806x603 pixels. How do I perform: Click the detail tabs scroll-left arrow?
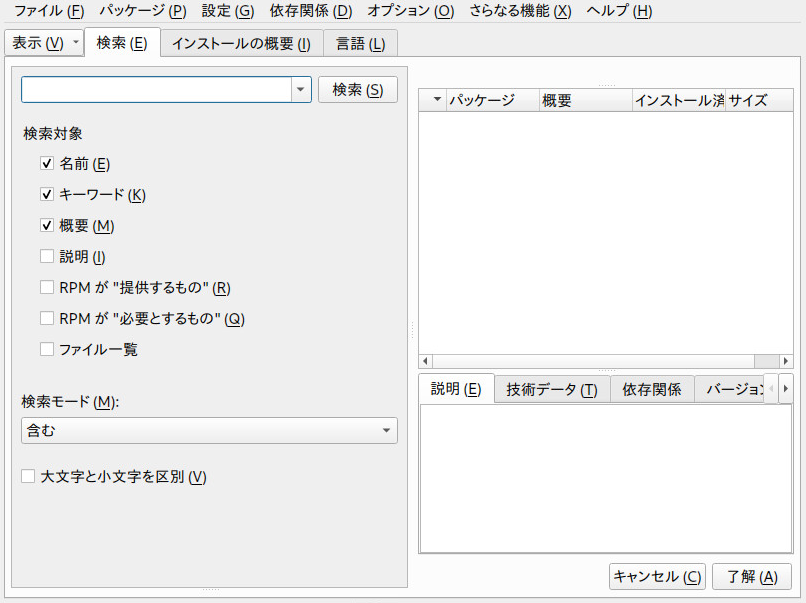tap(771, 389)
